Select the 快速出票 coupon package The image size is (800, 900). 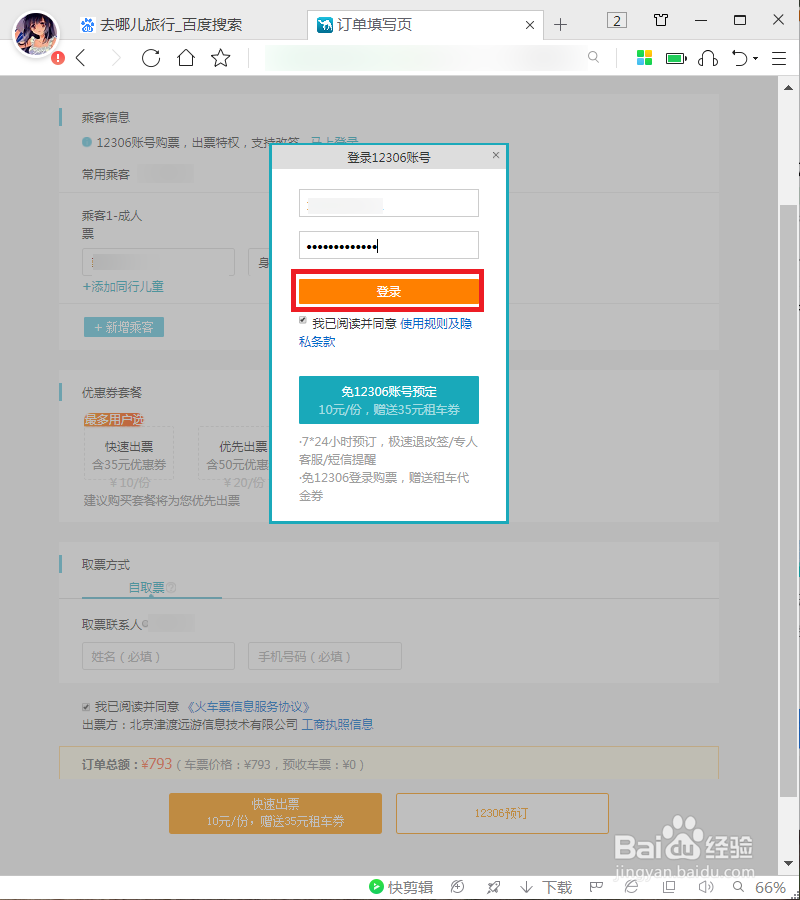pos(129,455)
